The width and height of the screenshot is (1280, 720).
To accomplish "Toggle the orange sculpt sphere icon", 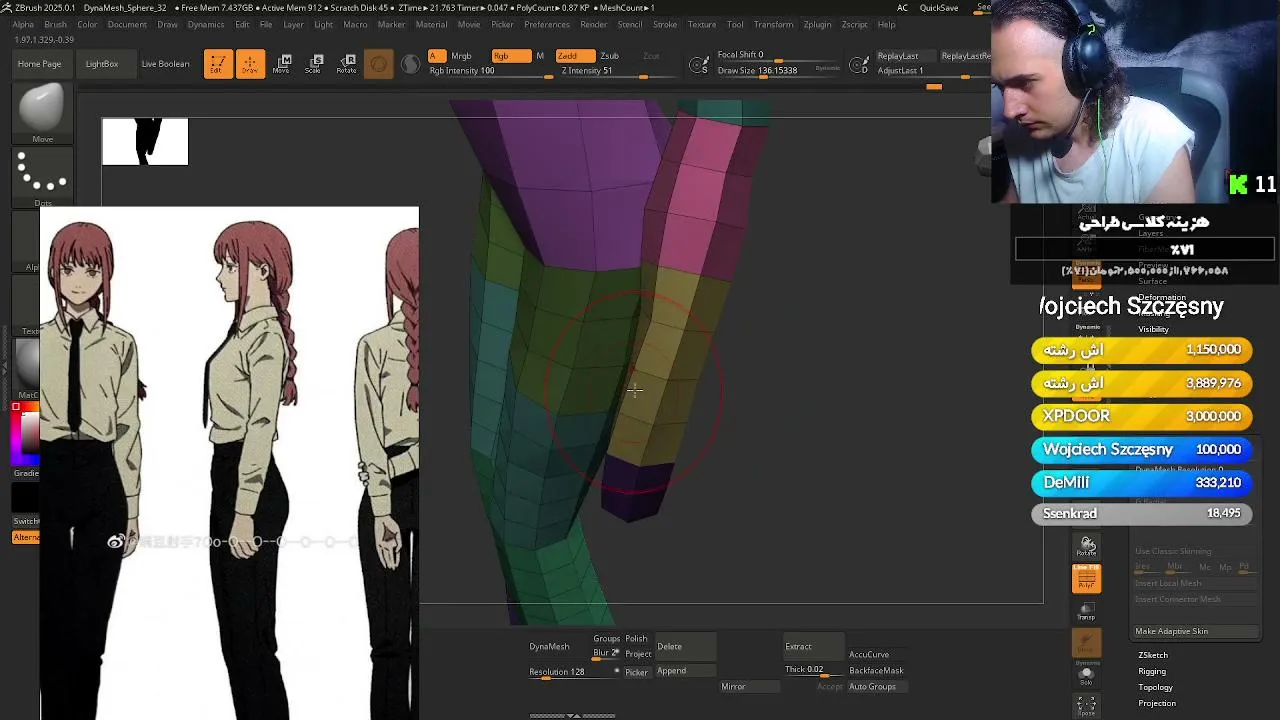I will point(378,65).
